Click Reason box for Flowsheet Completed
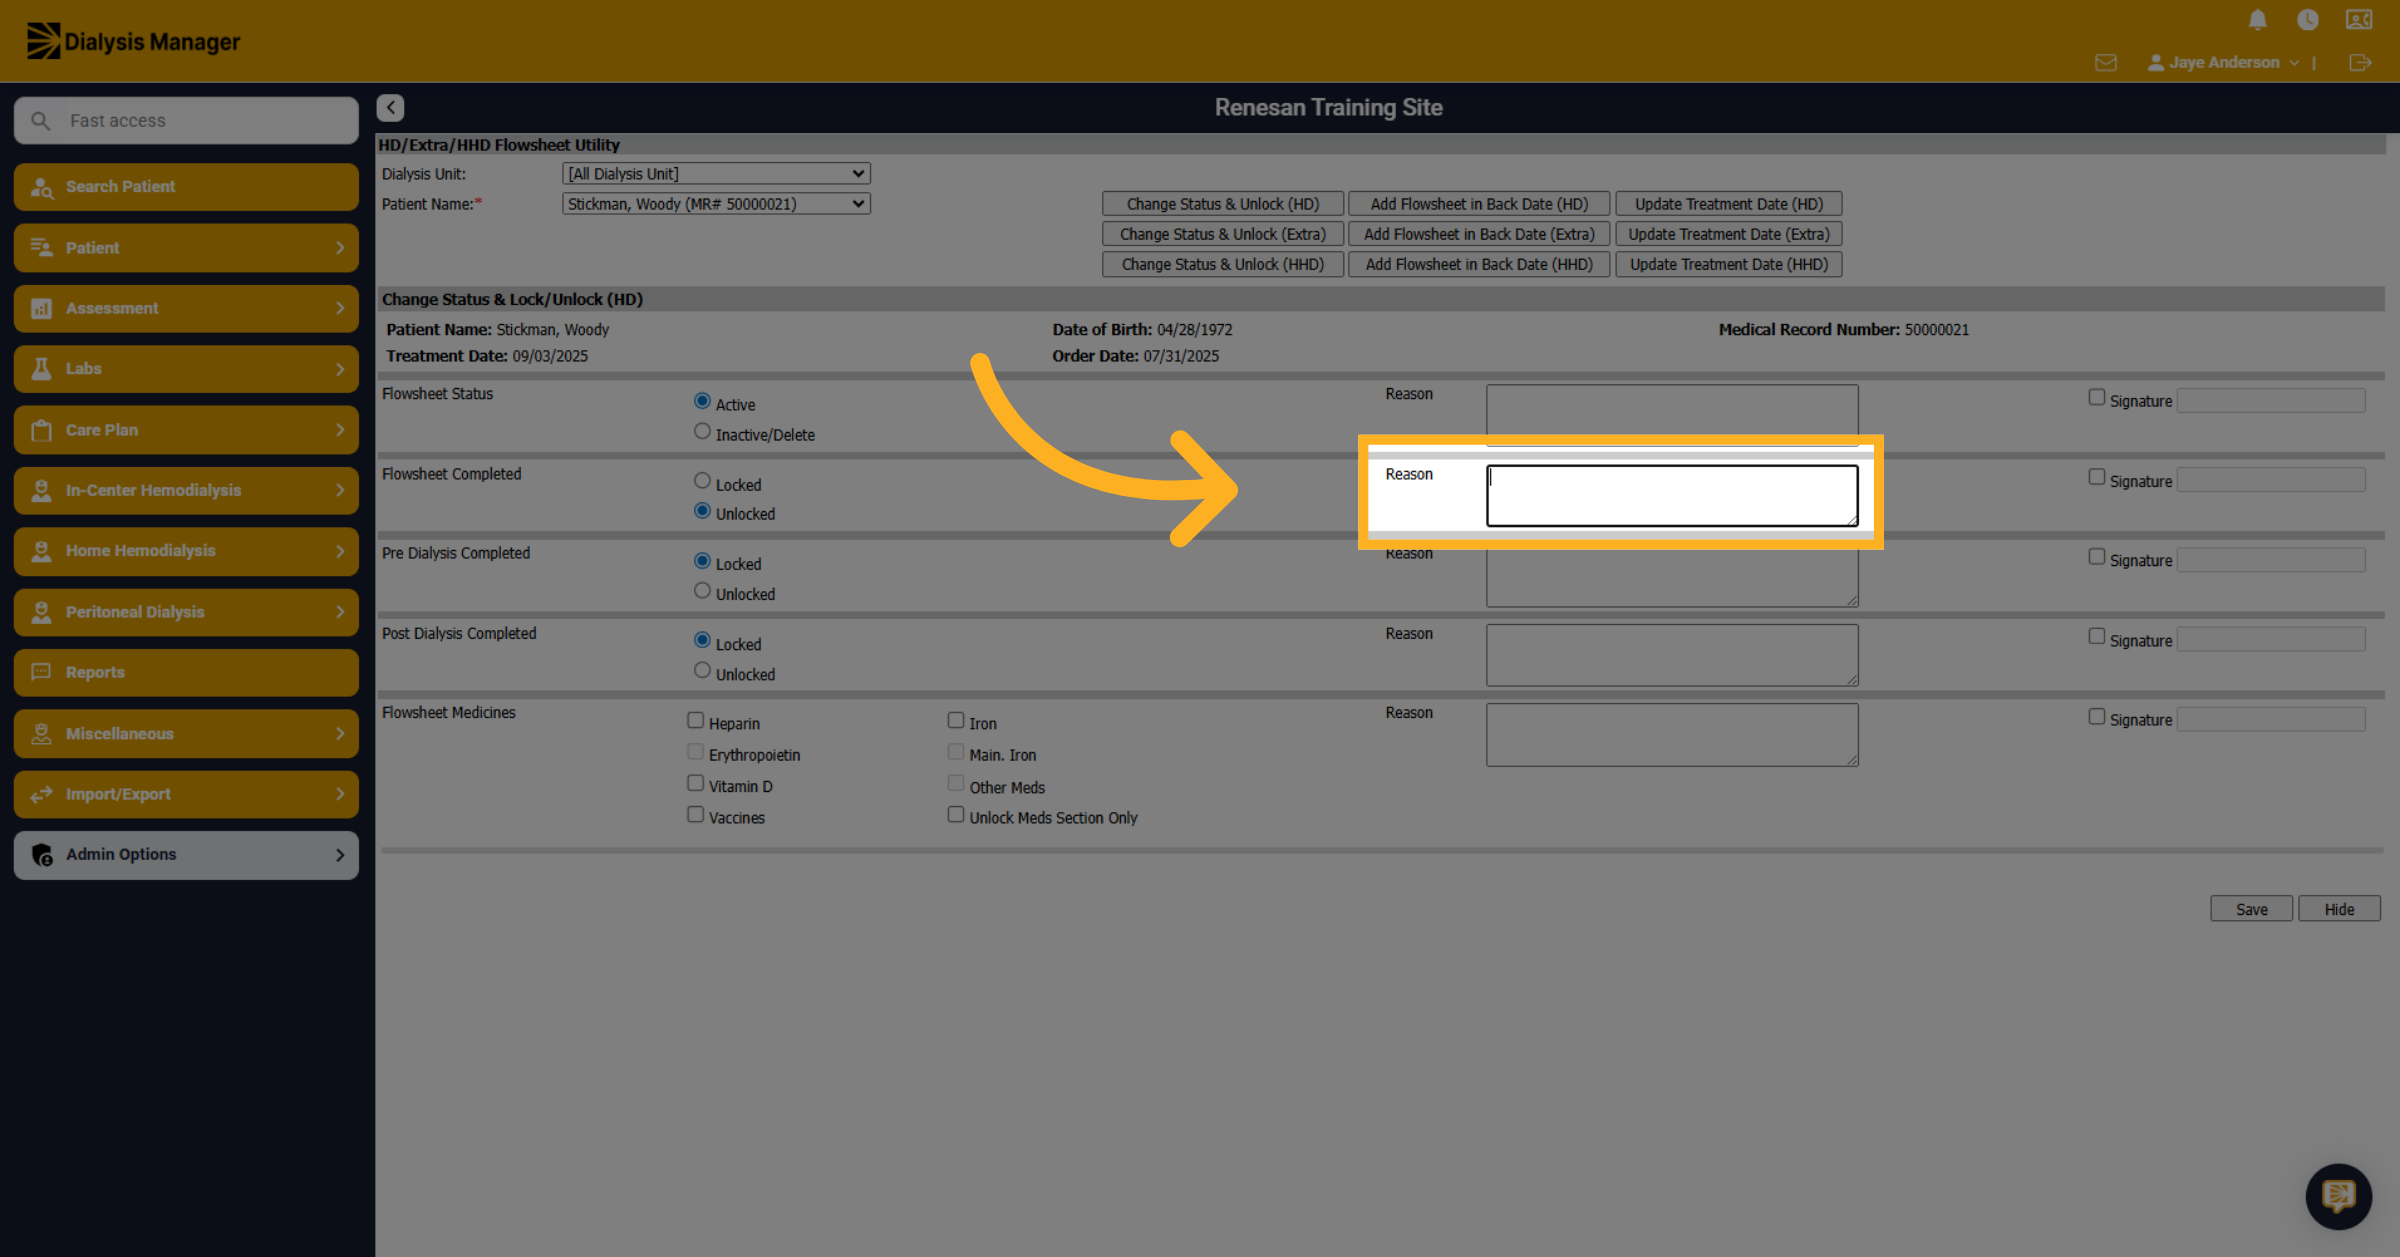The height and width of the screenshot is (1257, 2400). [x=1672, y=495]
